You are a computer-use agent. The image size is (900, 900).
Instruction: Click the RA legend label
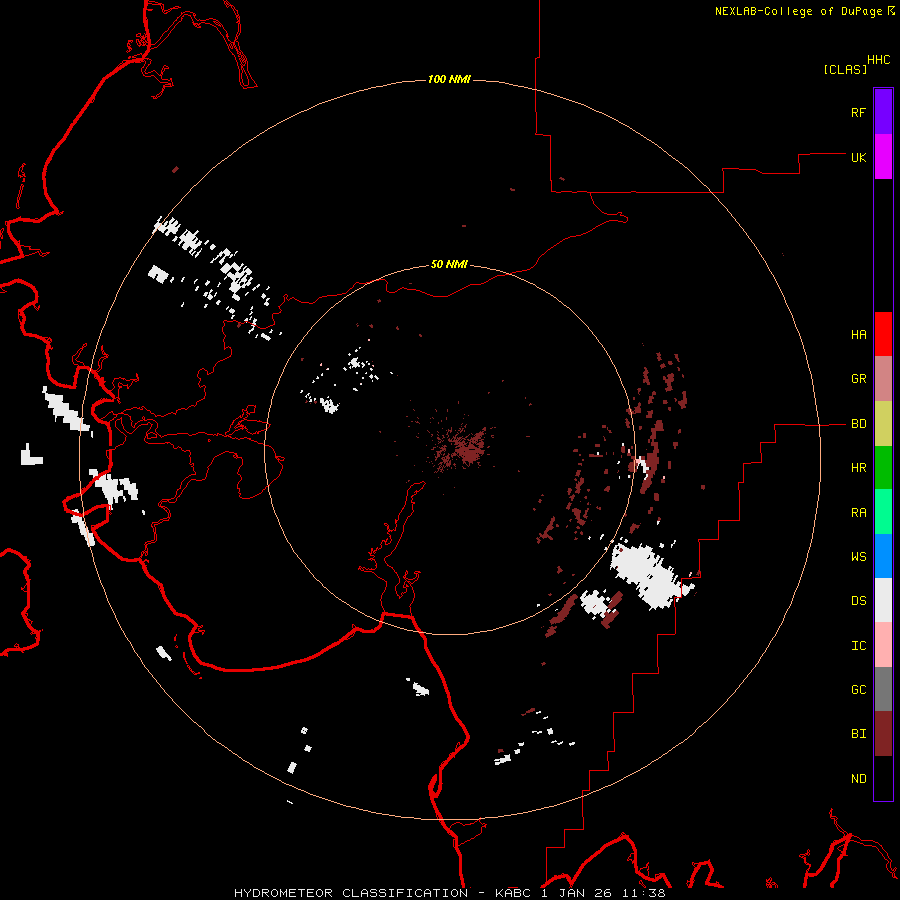click(x=858, y=513)
